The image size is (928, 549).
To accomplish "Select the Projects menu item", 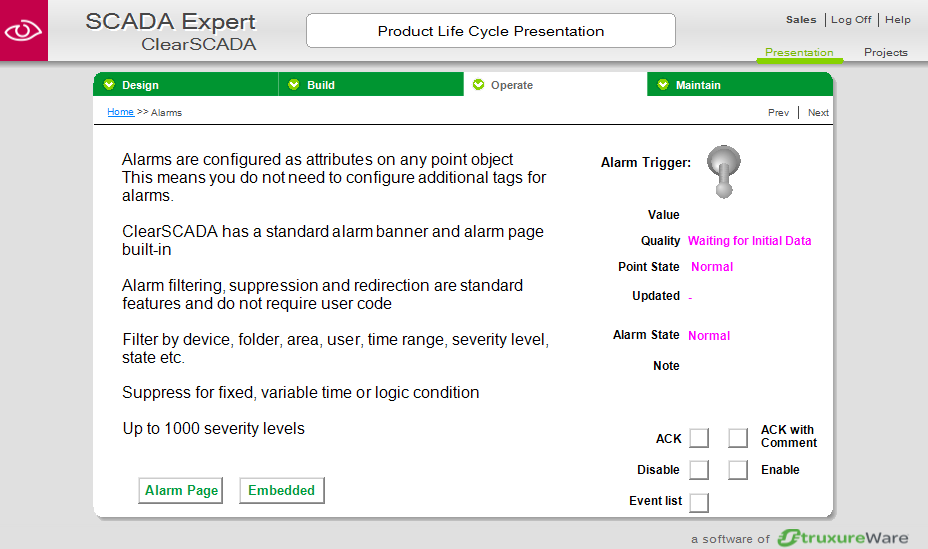I will (x=885, y=52).
